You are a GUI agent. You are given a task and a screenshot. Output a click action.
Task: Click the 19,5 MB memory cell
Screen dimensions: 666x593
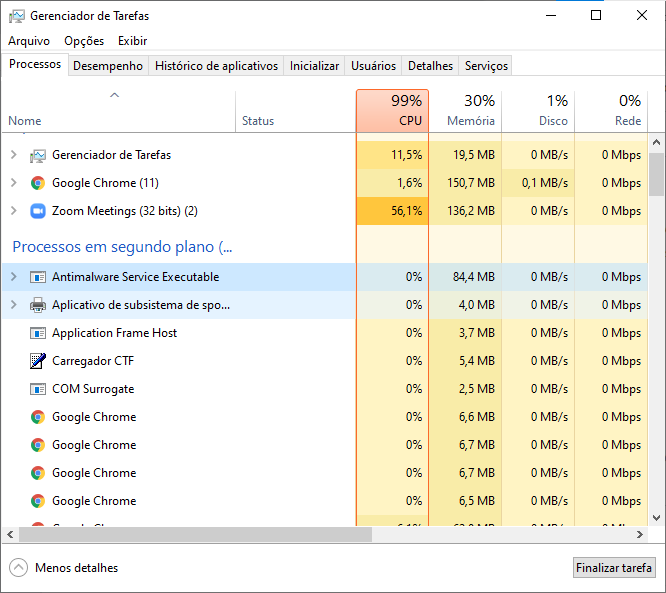[465, 155]
